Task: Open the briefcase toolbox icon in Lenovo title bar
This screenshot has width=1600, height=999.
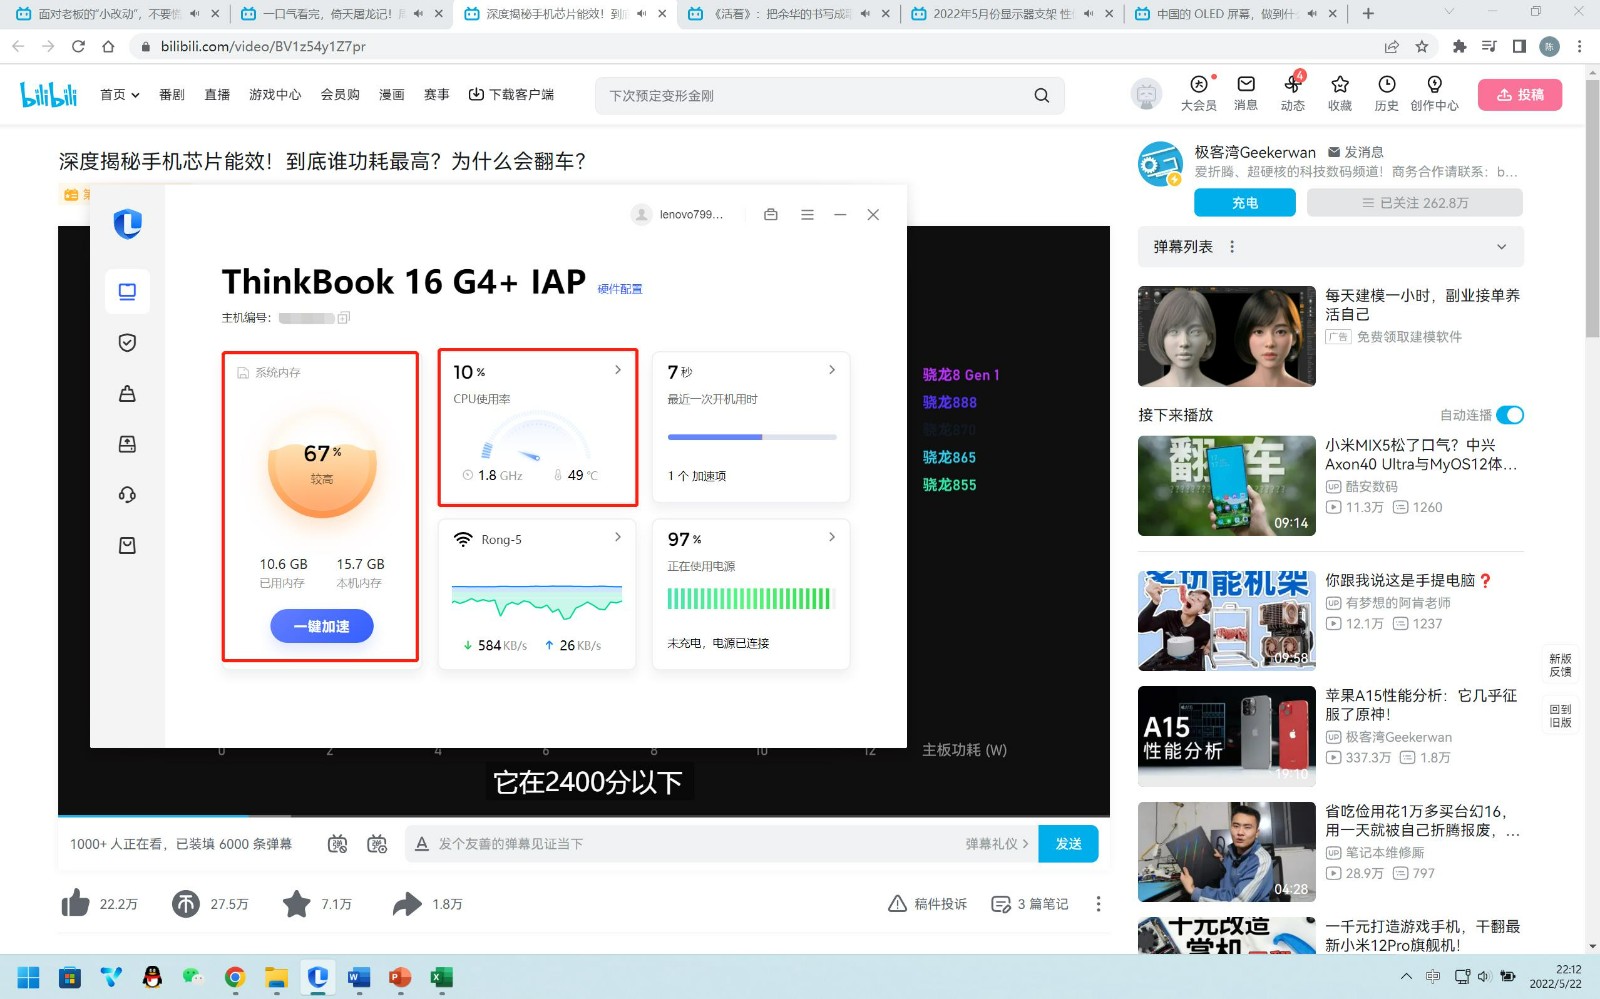Action: pyautogui.click(x=771, y=215)
